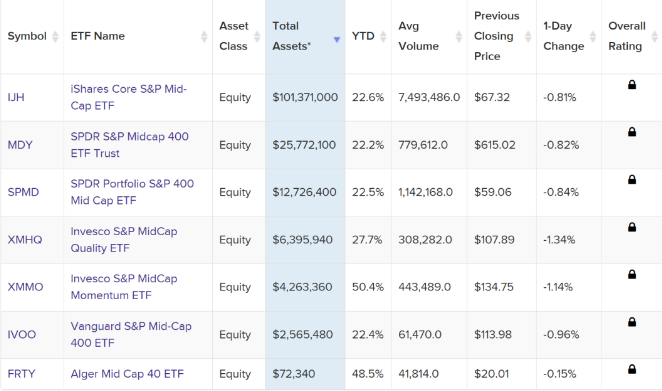This screenshot has width=662, height=391.
Task: Click the lock icon in the IVOO row
Action: 632,322
